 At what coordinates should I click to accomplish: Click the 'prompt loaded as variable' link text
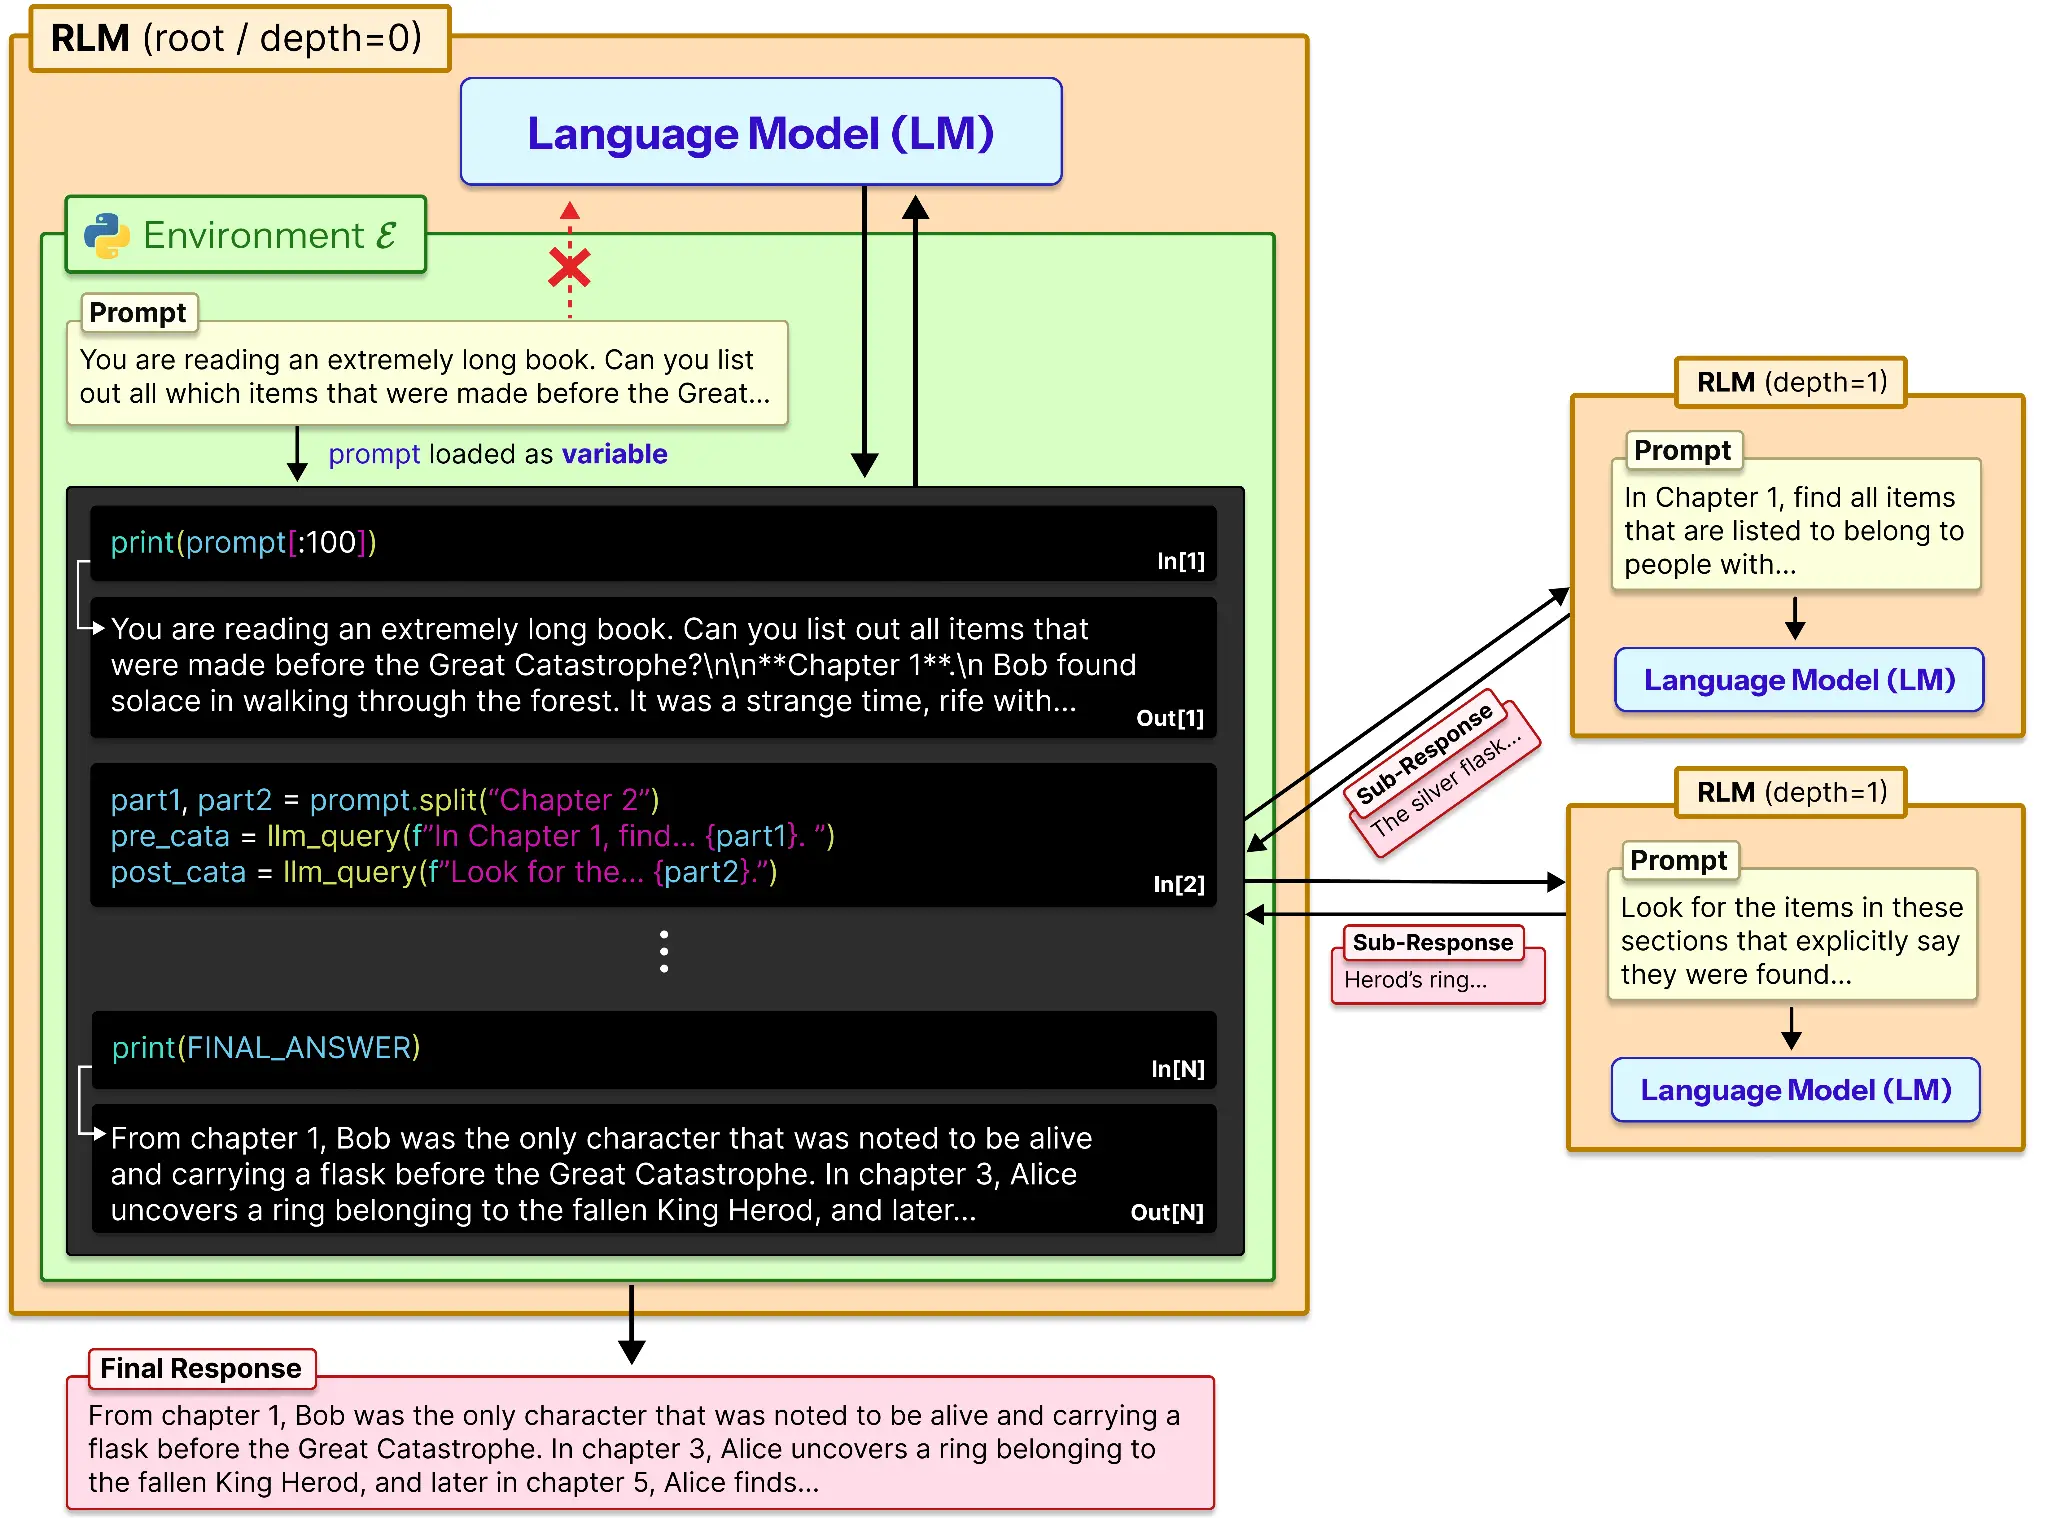pos(497,453)
